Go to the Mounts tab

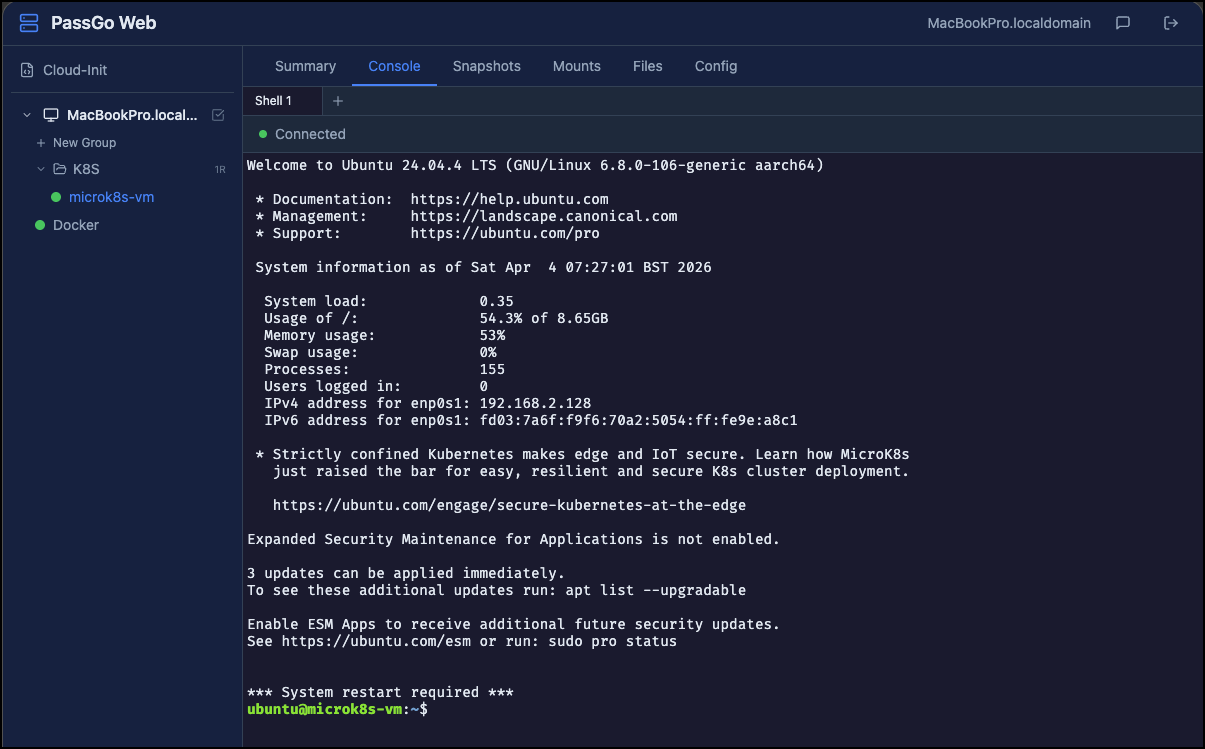[576, 66]
